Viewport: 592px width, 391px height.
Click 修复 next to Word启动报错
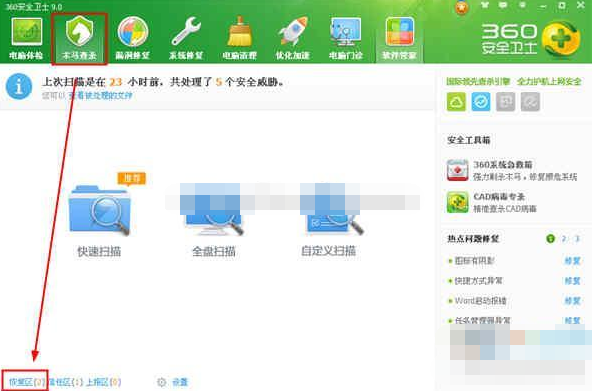[x=572, y=301]
